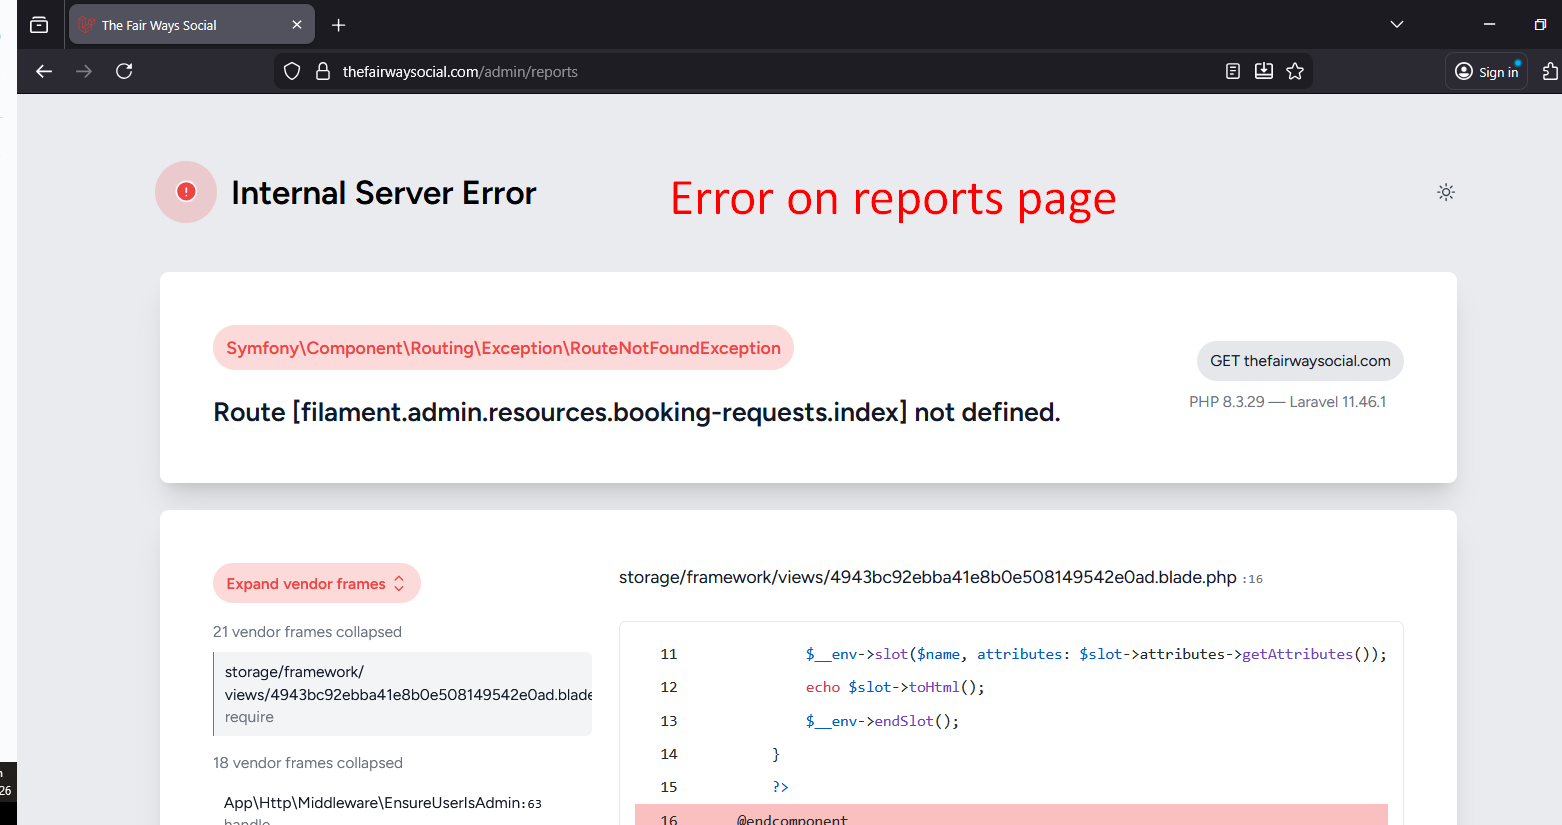Click the padlock site security icon
The image size is (1562, 825).
[x=323, y=71]
